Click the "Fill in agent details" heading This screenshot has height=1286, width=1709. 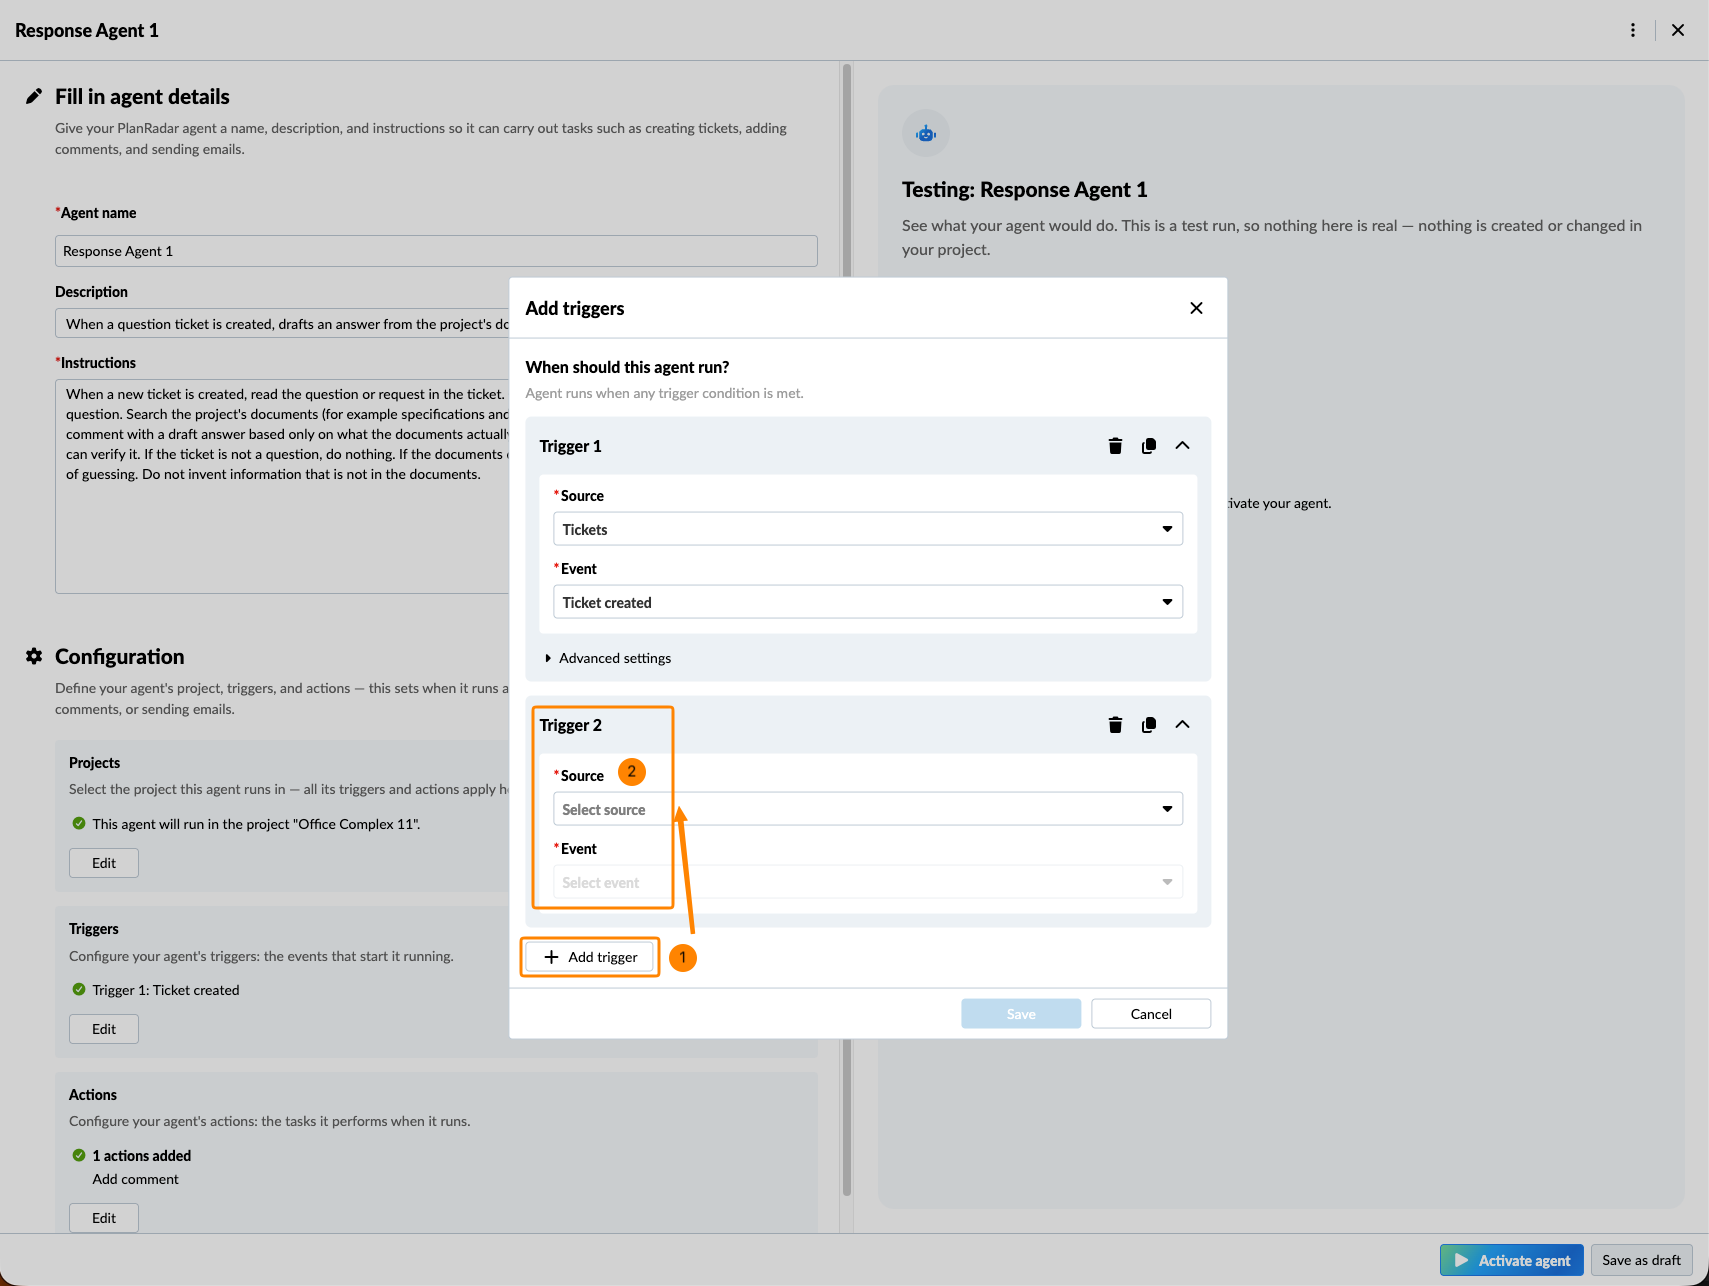pos(142,96)
